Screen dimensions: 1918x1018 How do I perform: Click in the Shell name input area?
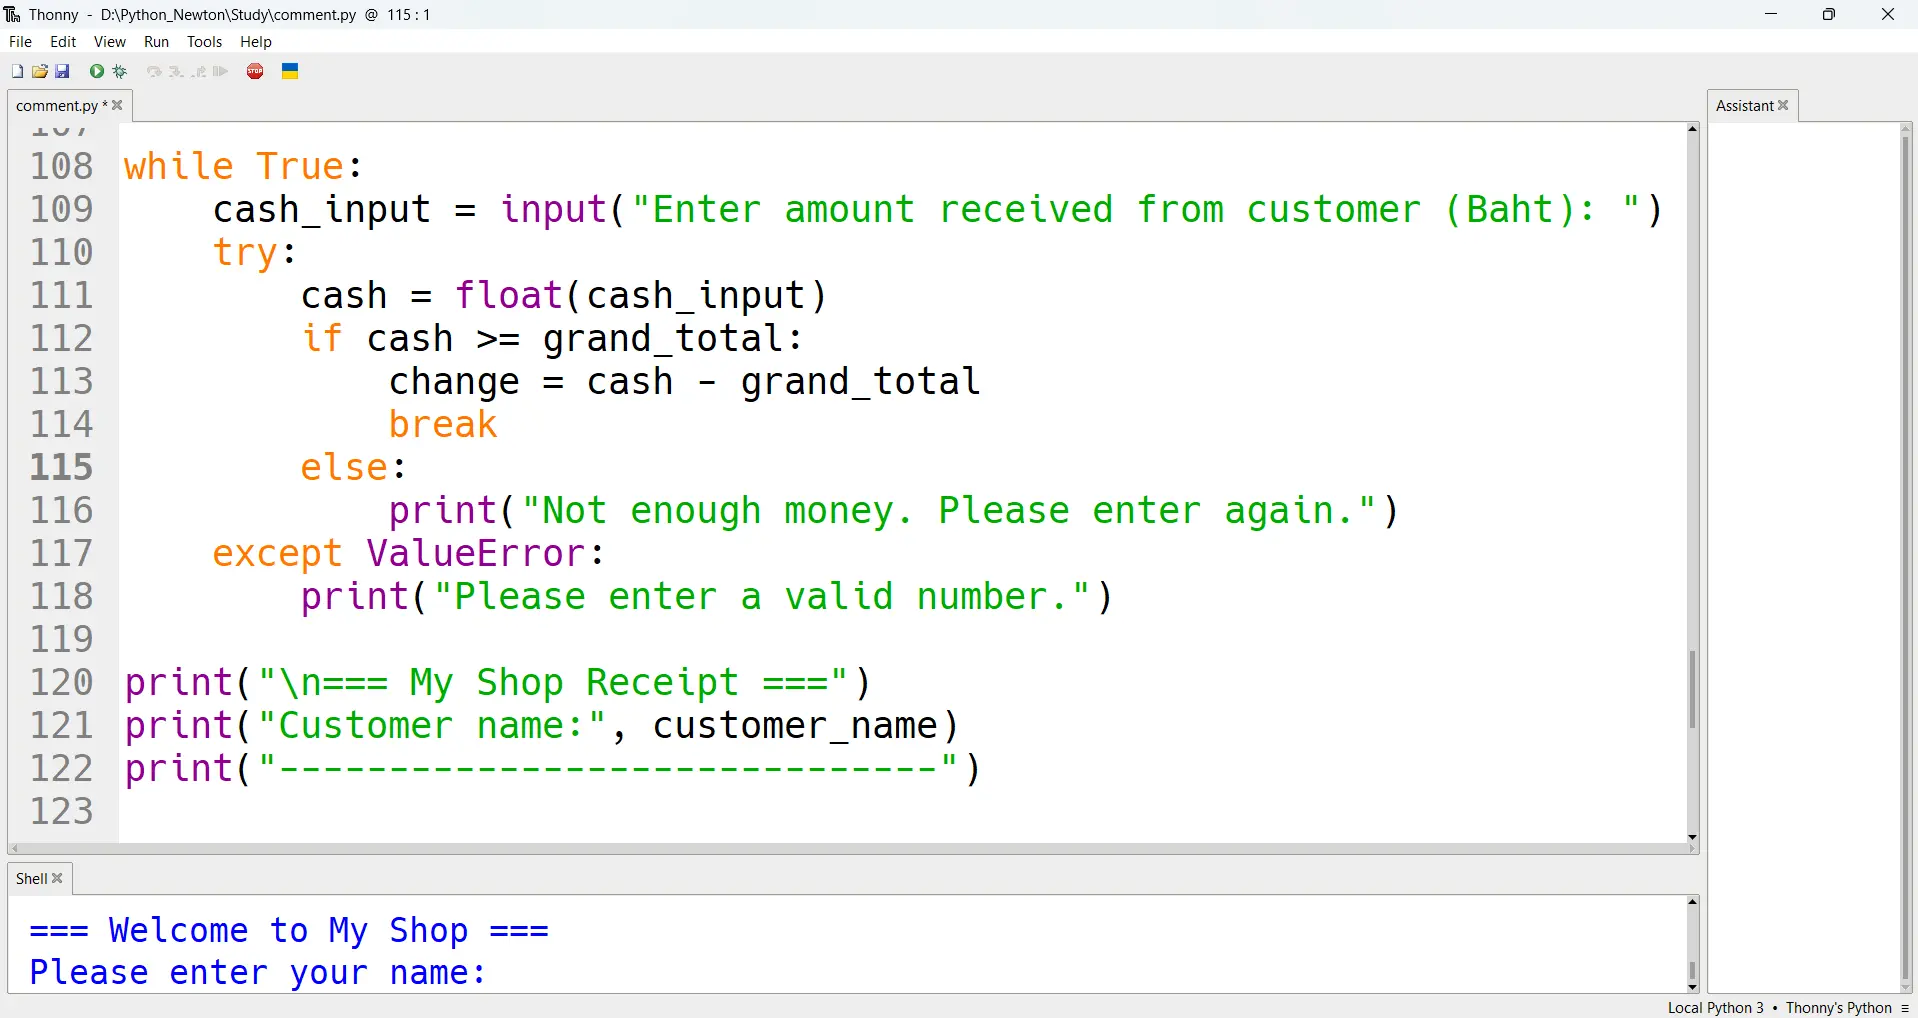(x=700, y=973)
